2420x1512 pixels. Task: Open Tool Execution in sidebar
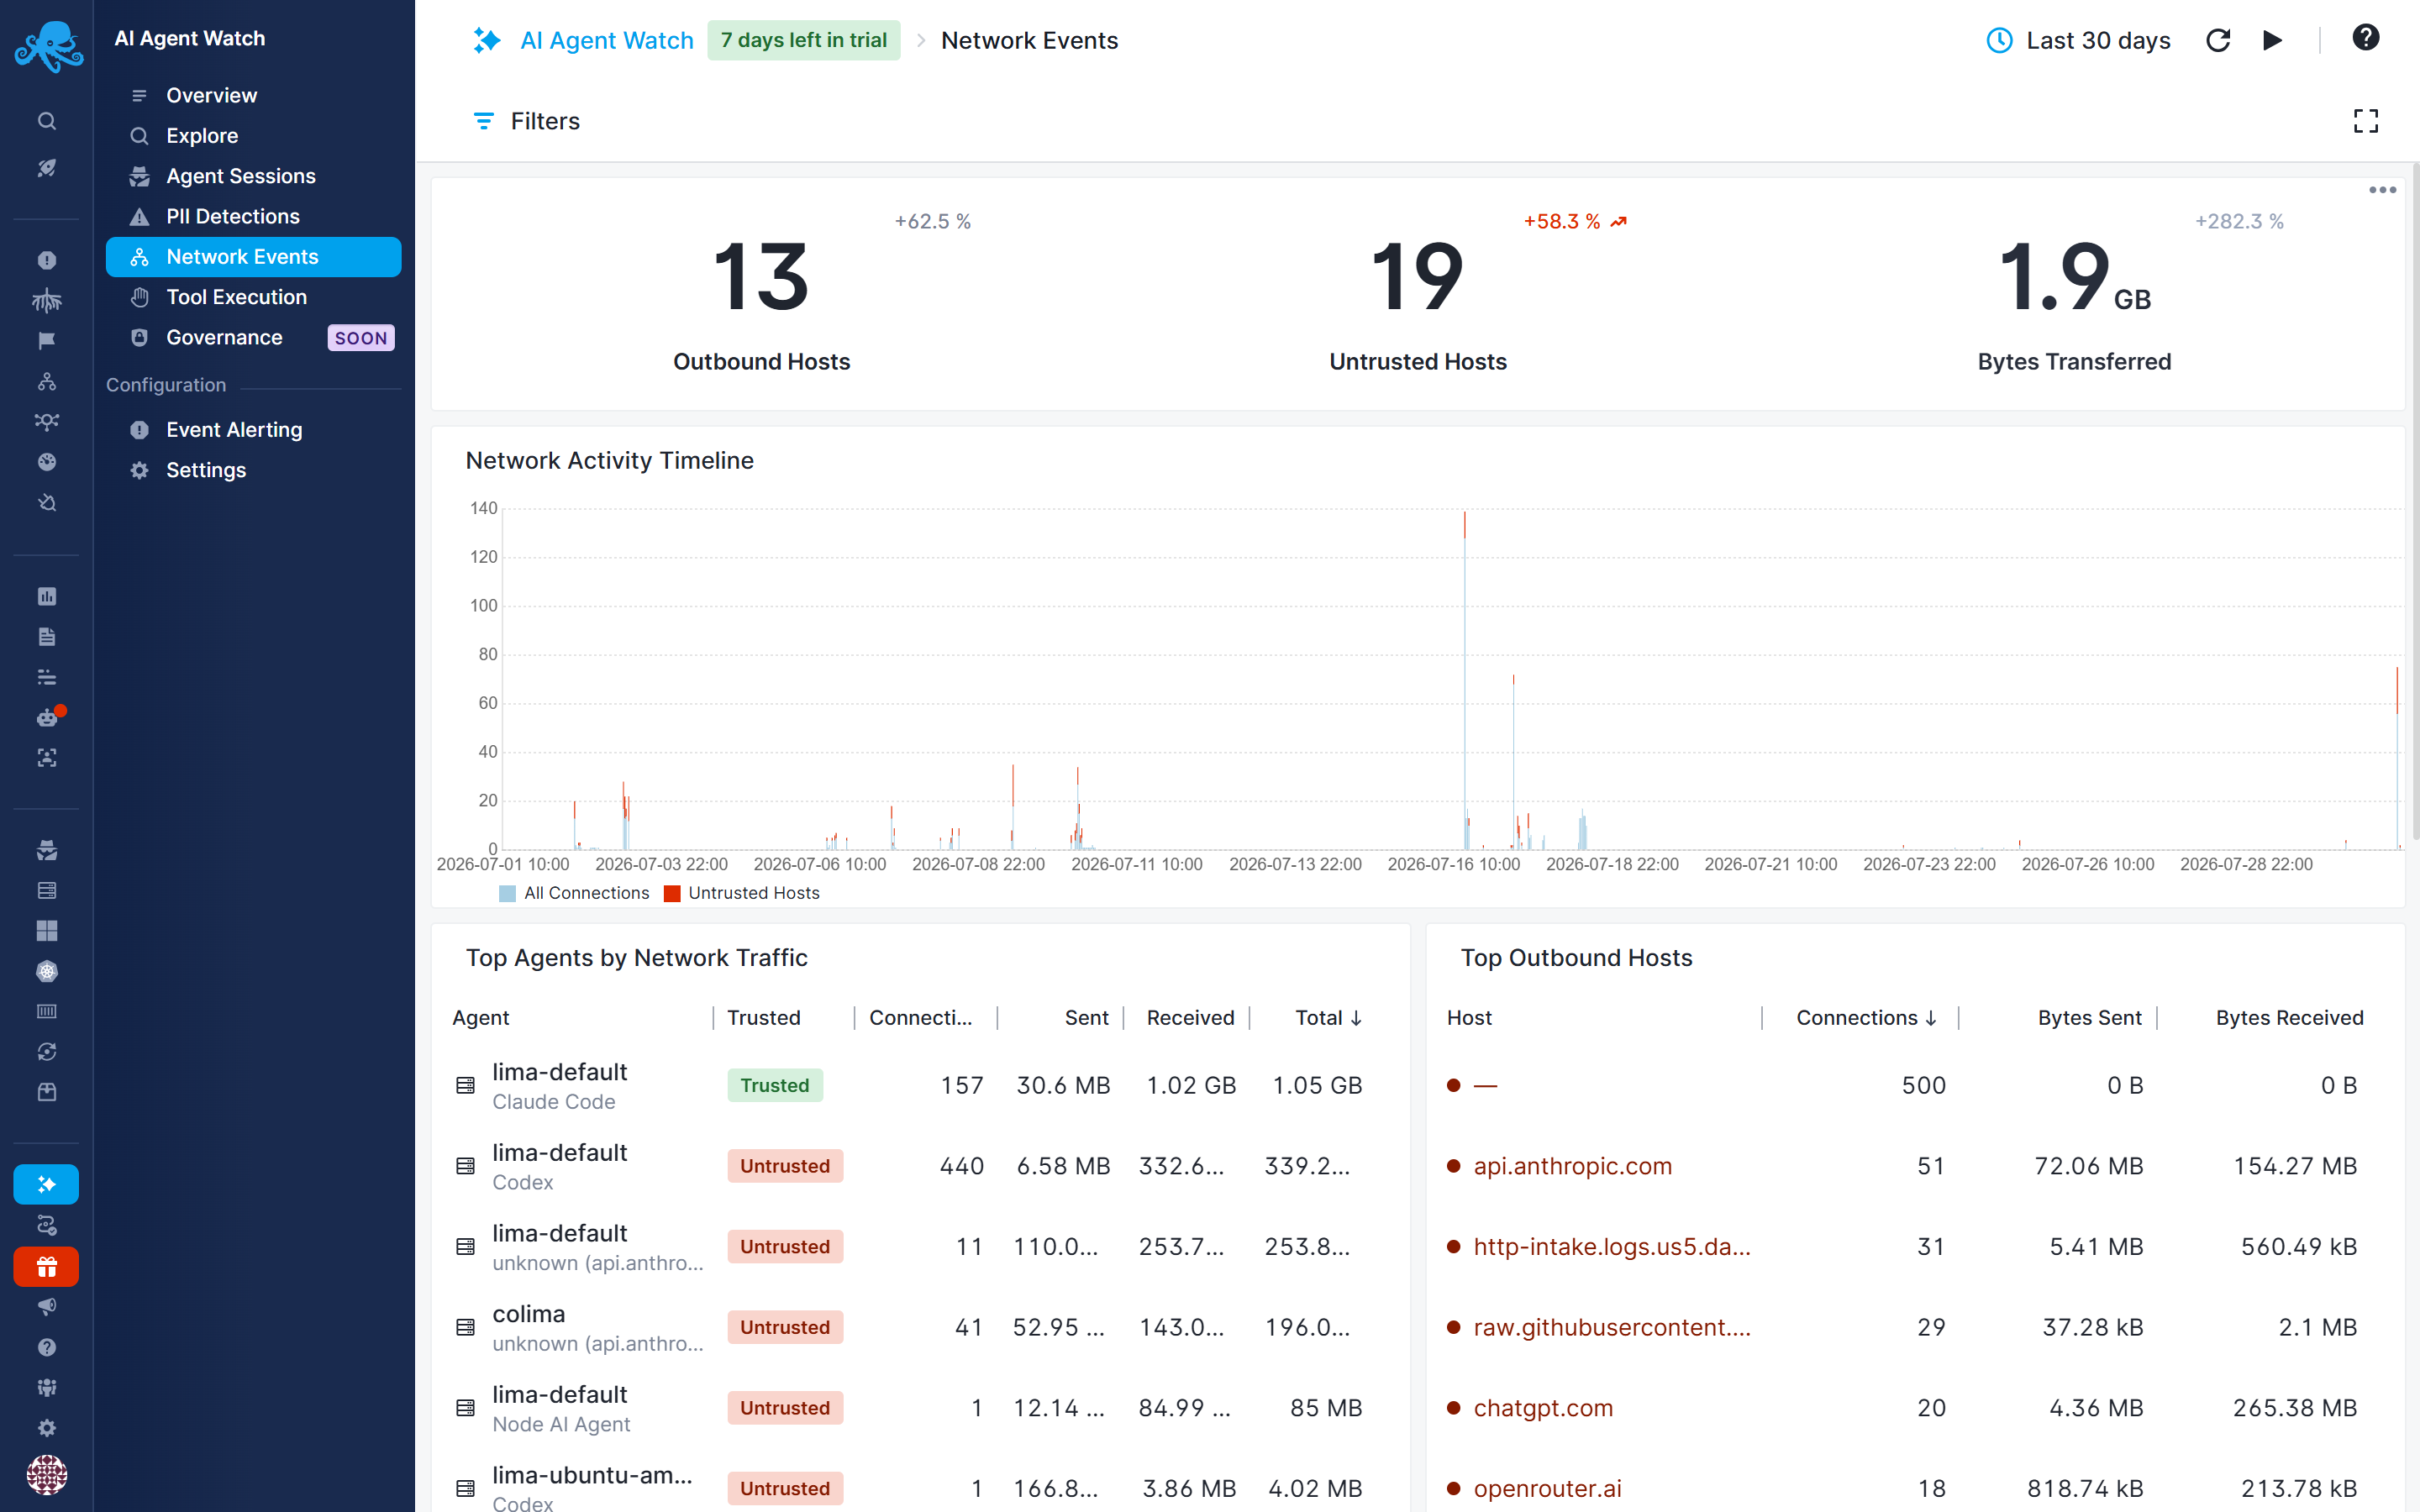click(253, 297)
